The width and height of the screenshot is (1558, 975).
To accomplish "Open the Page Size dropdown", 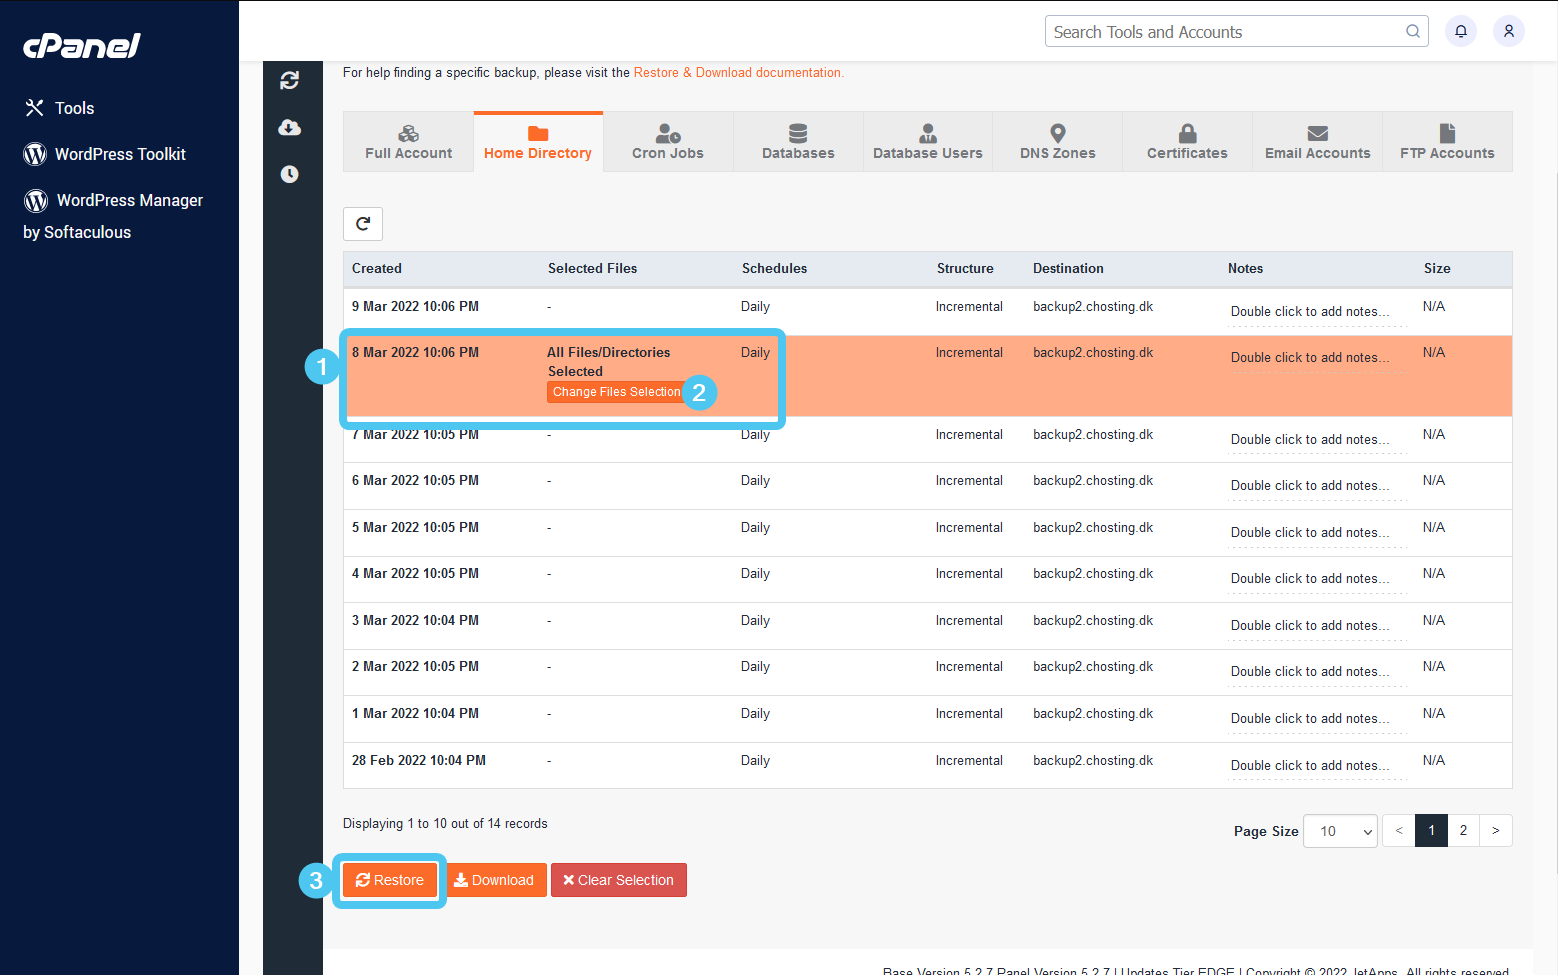I will [1339, 830].
